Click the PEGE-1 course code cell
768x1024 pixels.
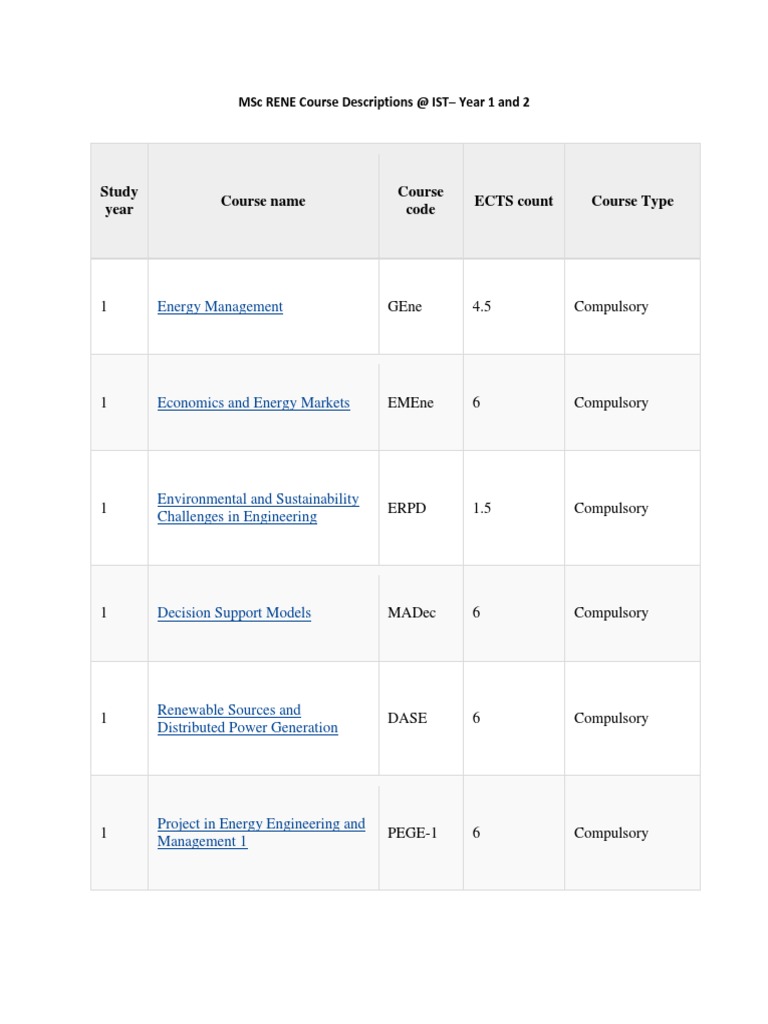click(412, 833)
